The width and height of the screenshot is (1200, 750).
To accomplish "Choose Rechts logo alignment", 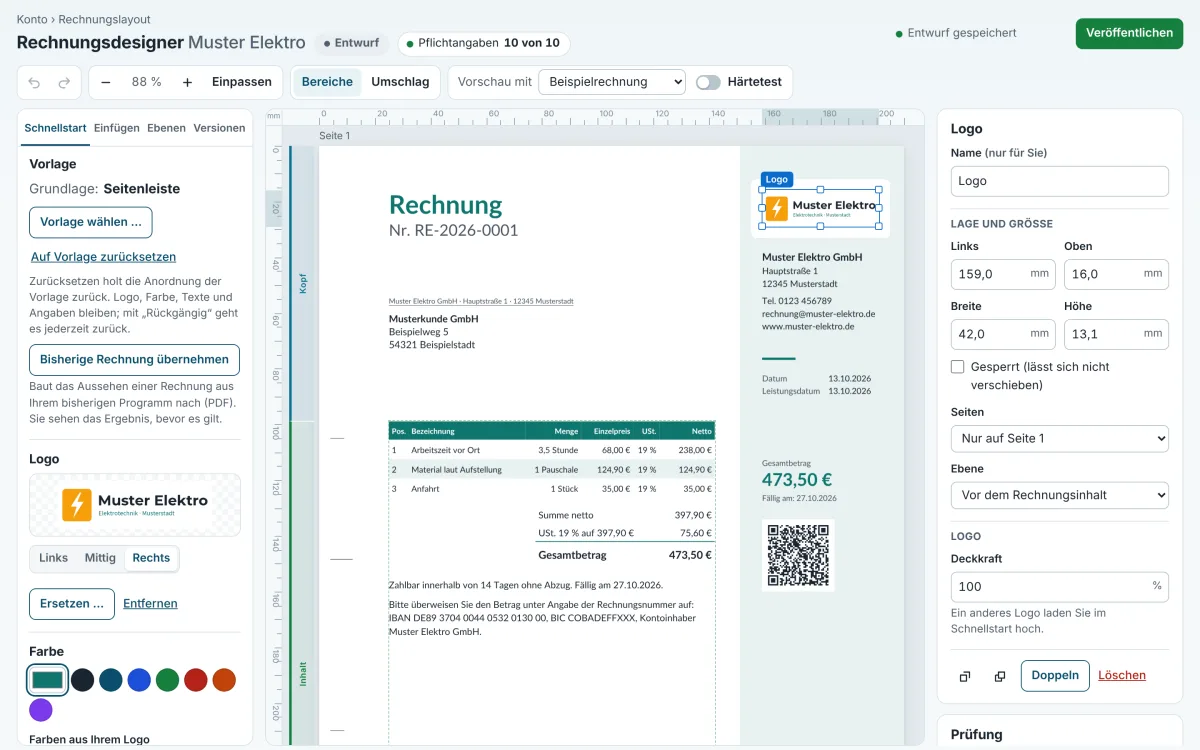I will point(151,558).
